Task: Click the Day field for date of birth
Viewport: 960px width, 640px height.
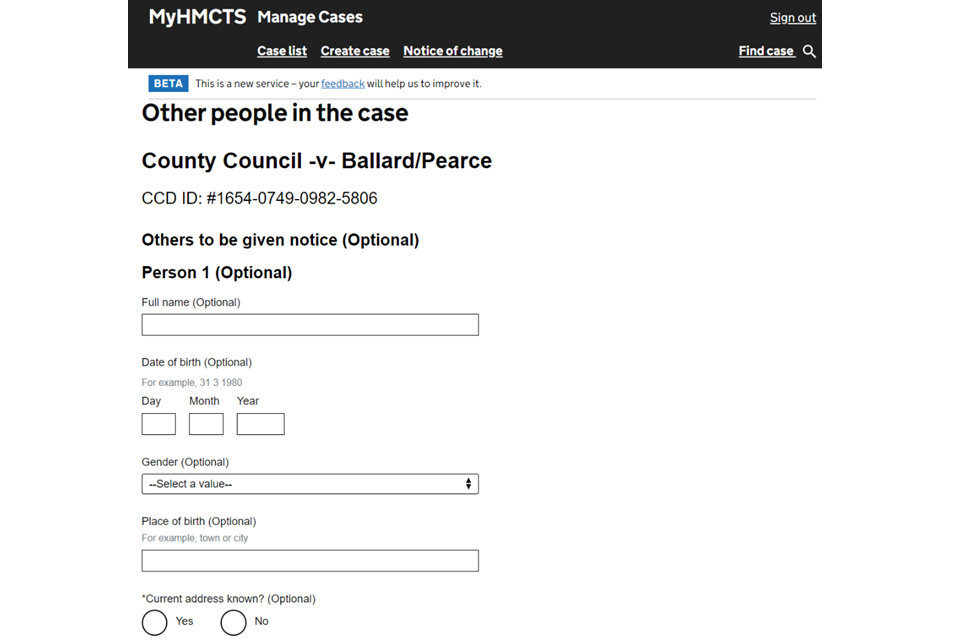Action: (x=159, y=424)
